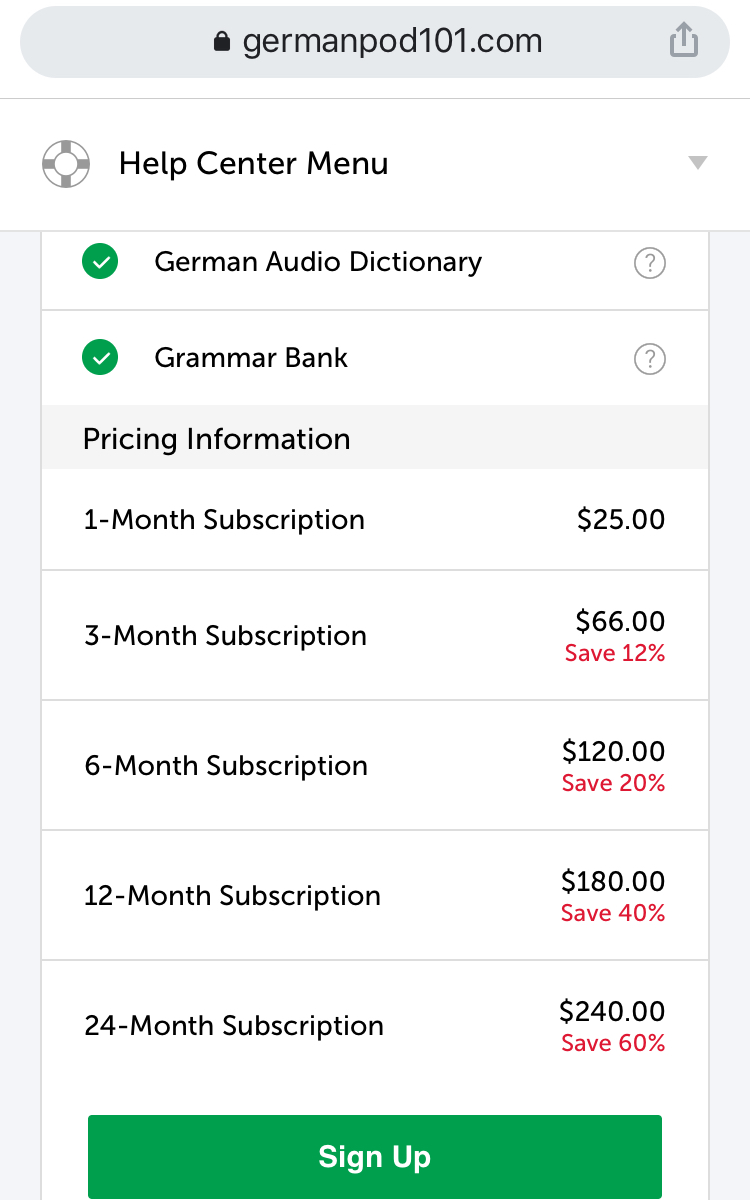The height and width of the screenshot is (1200, 750).
Task: Click the Grammar Bank feature label
Action: click(251, 358)
